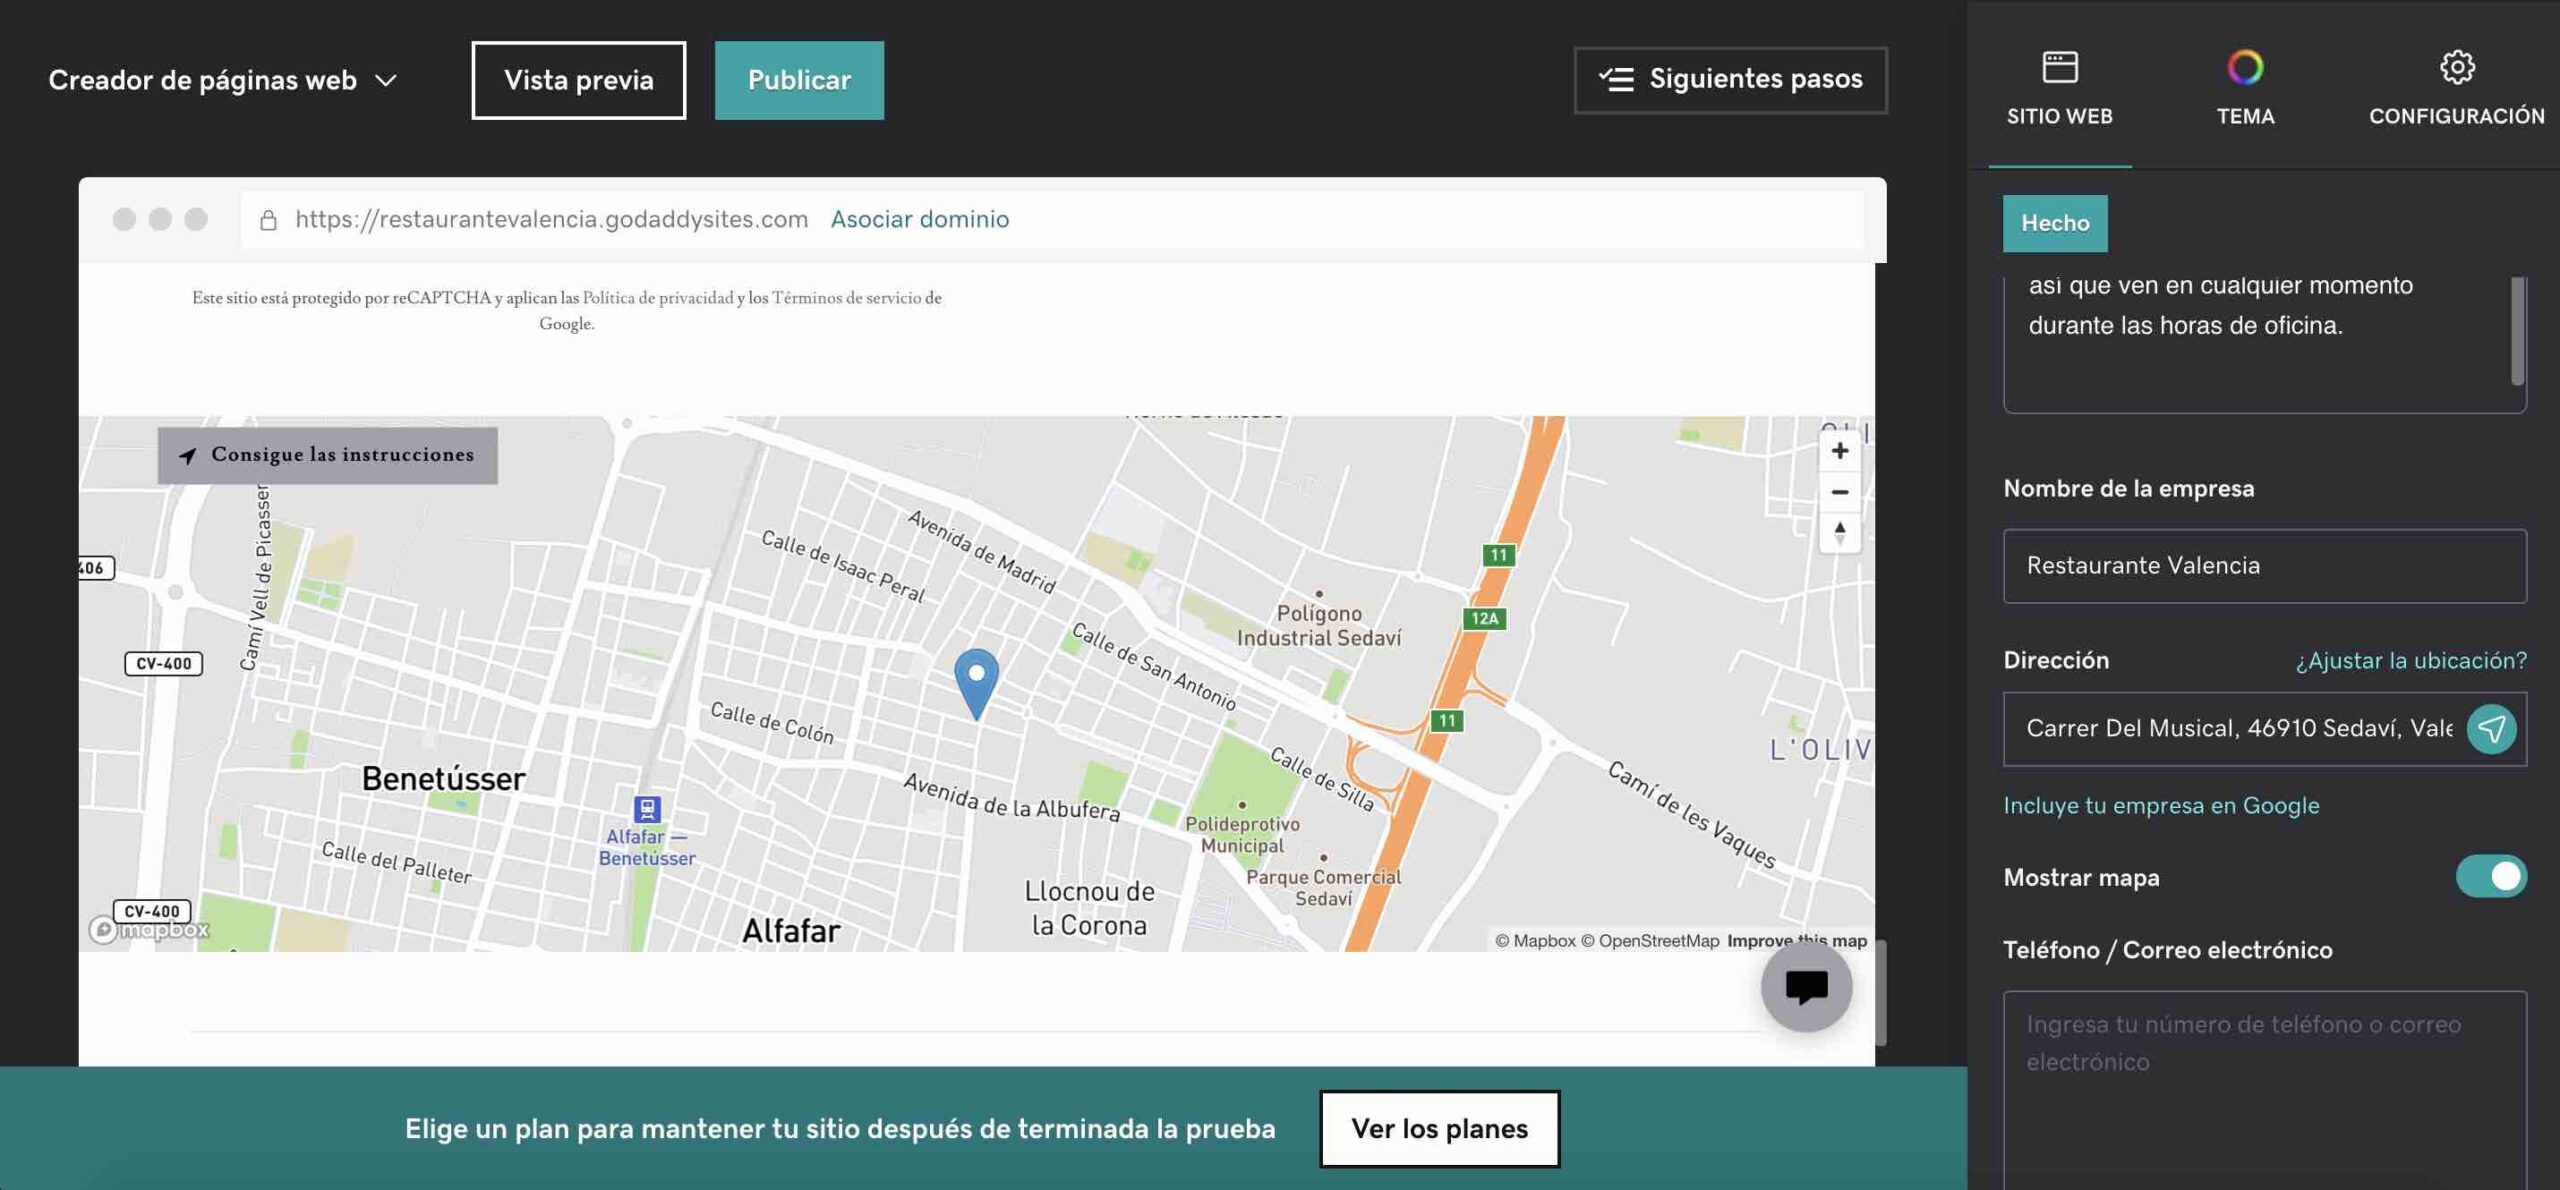Click the Mapbox logo on the map

(150, 928)
